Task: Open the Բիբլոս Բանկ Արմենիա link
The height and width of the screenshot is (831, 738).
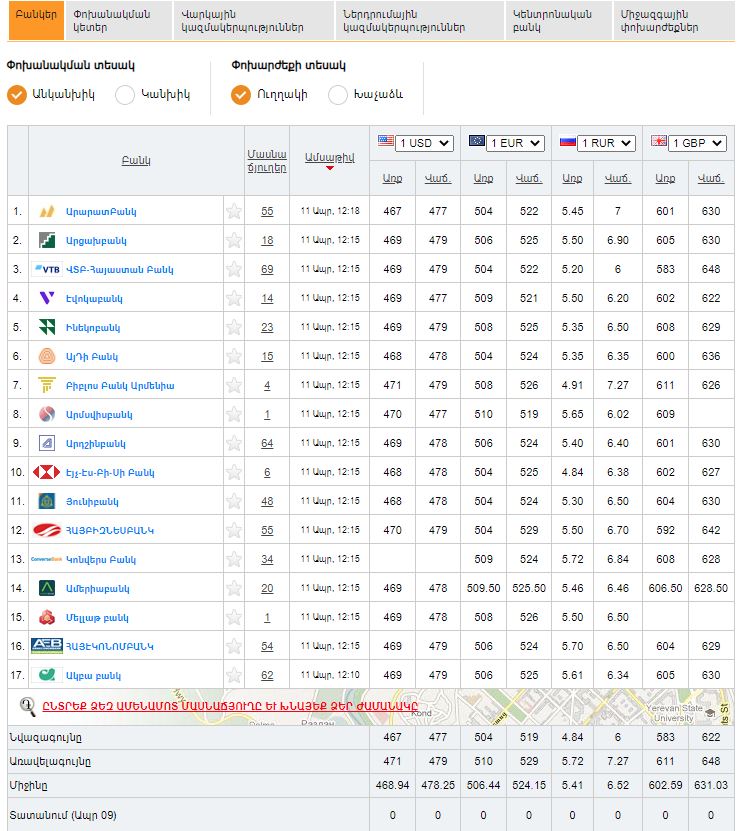Action: tap(120, 386)
